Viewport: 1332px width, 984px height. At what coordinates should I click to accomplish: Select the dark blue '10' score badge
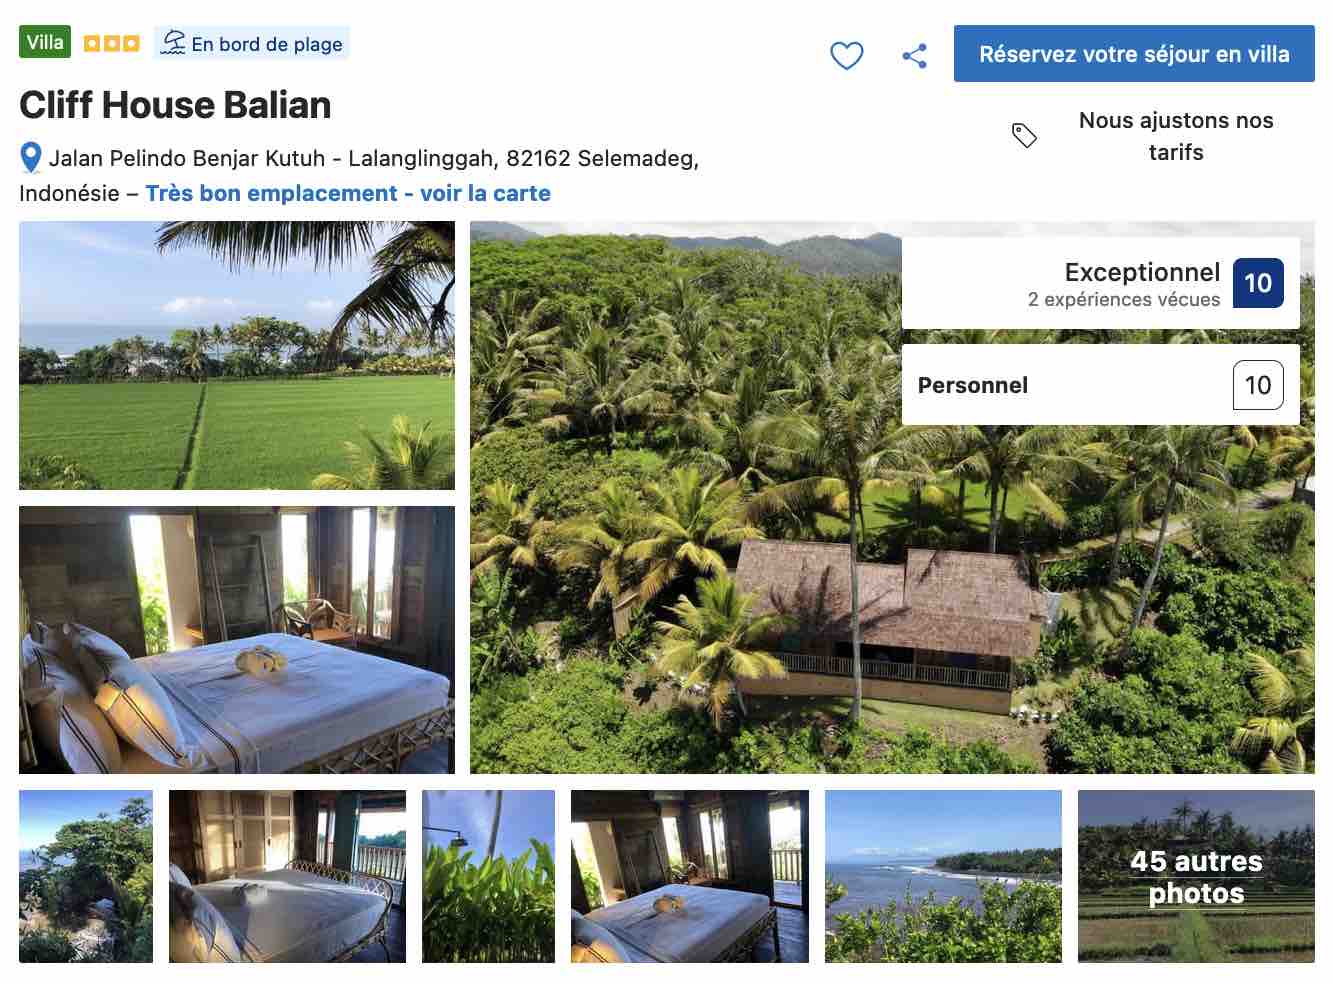pyautogui.click(x=1257, y=283)
